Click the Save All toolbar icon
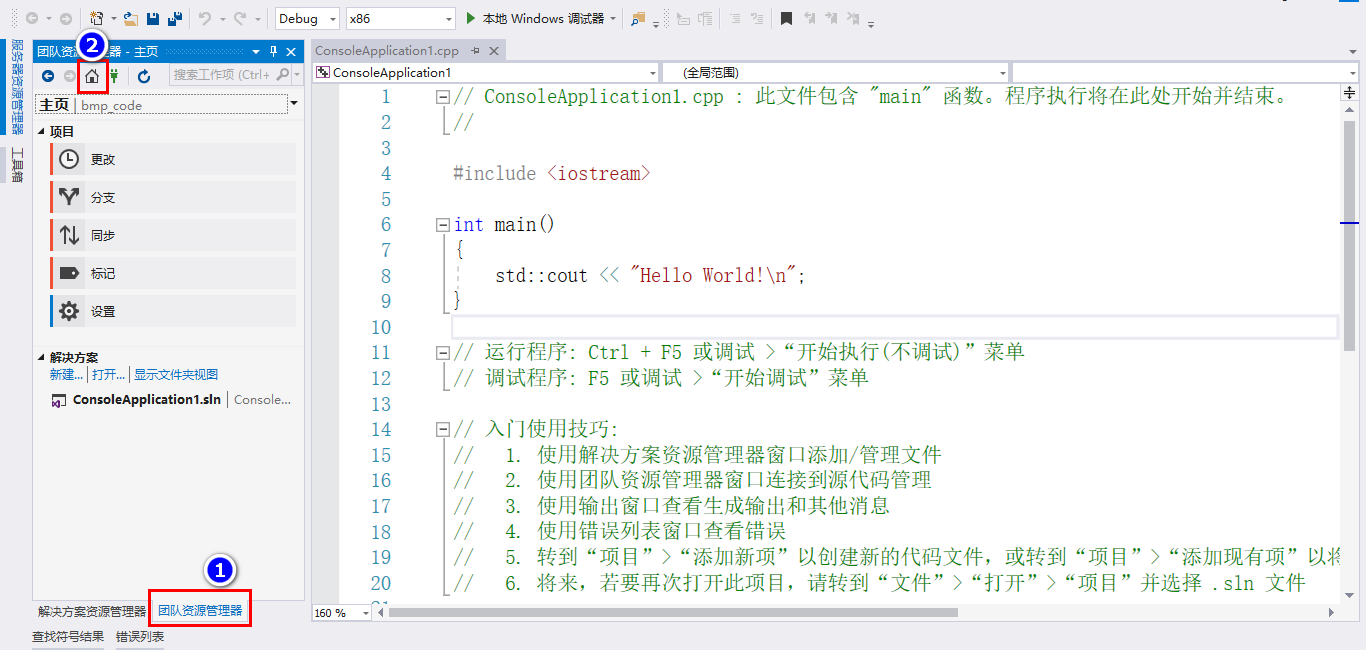 175,18
